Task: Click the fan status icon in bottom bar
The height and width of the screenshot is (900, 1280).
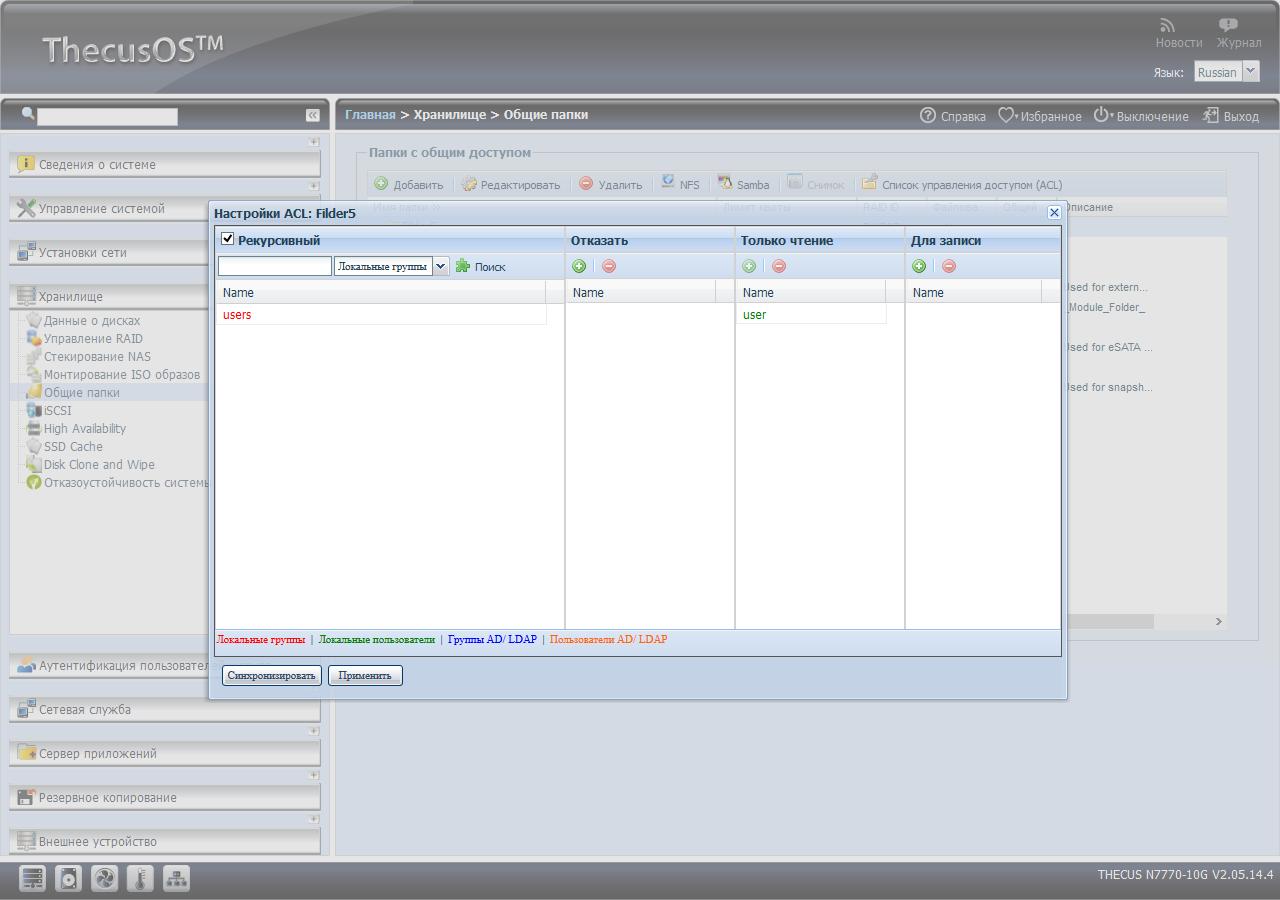Action: click(105, 879)
